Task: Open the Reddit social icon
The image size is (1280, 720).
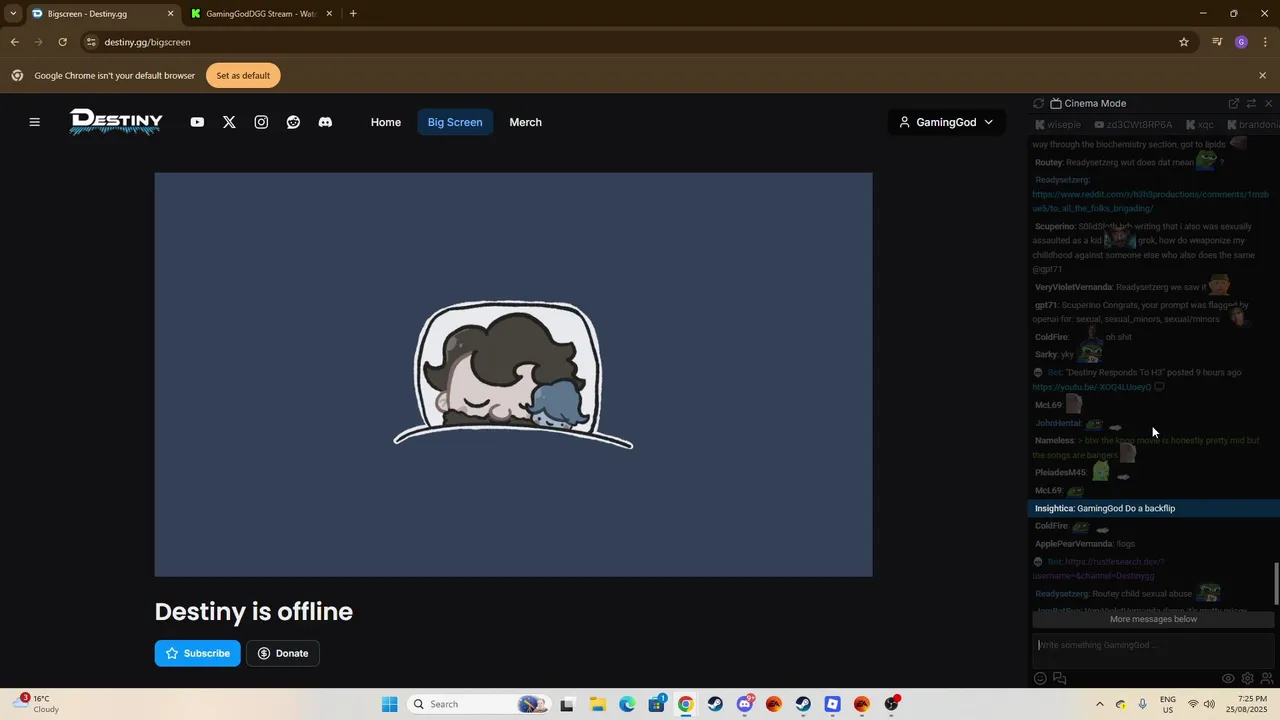Action: pyautogui.click(x=293, y=122)
